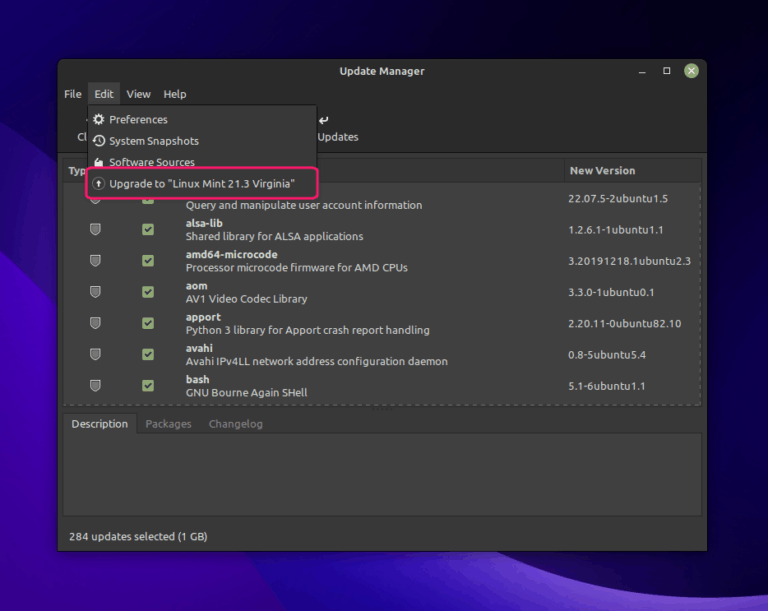Choose Upgrade to Linux Mint 21.3 Virginia
768x611 pixels.
pos(202,183)
